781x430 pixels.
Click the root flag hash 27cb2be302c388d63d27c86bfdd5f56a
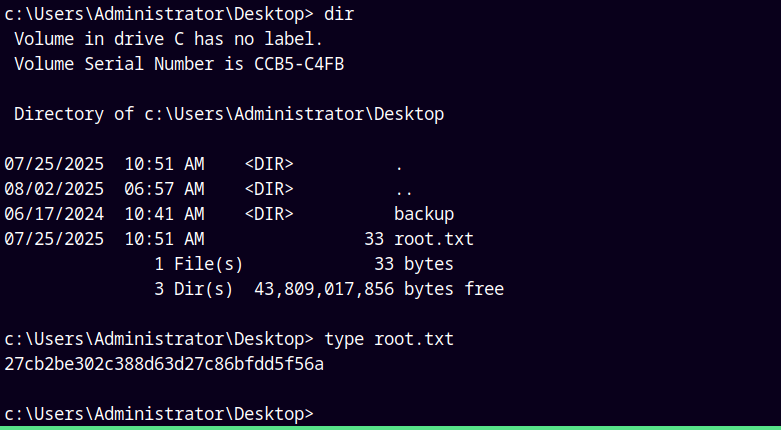pyautogui.click(x=164, y=364)
